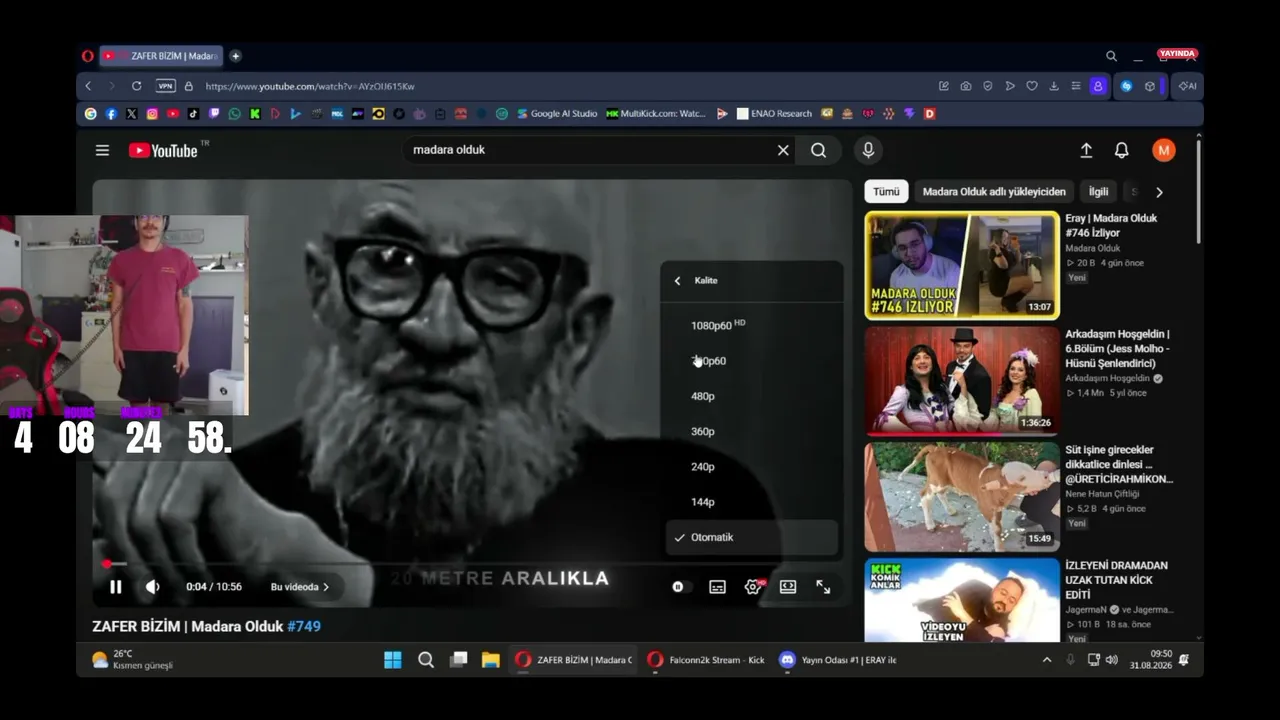
Task: Open the 'Google AI Studio' bookmark
Action: pos(557,114)
